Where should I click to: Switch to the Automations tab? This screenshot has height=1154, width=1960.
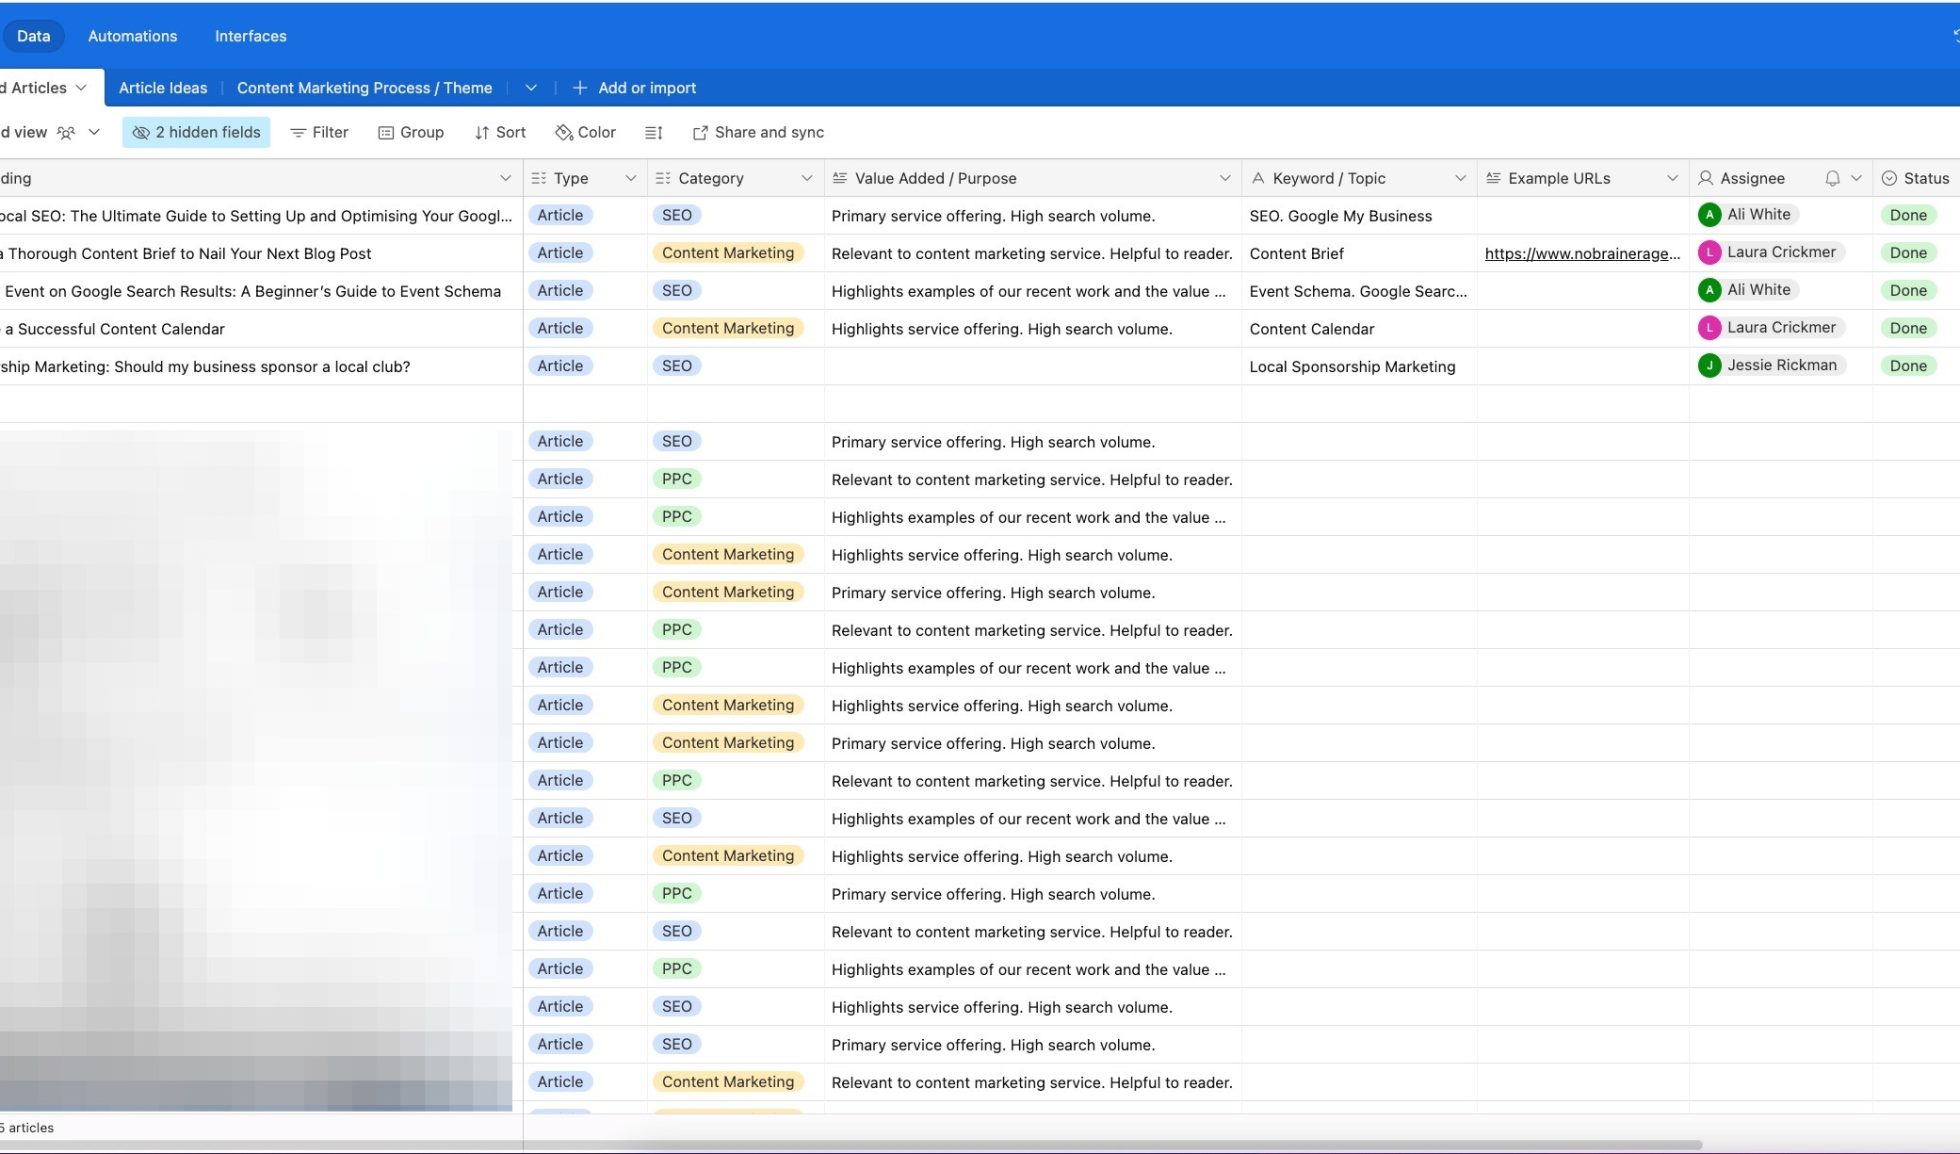coord(132,34)
